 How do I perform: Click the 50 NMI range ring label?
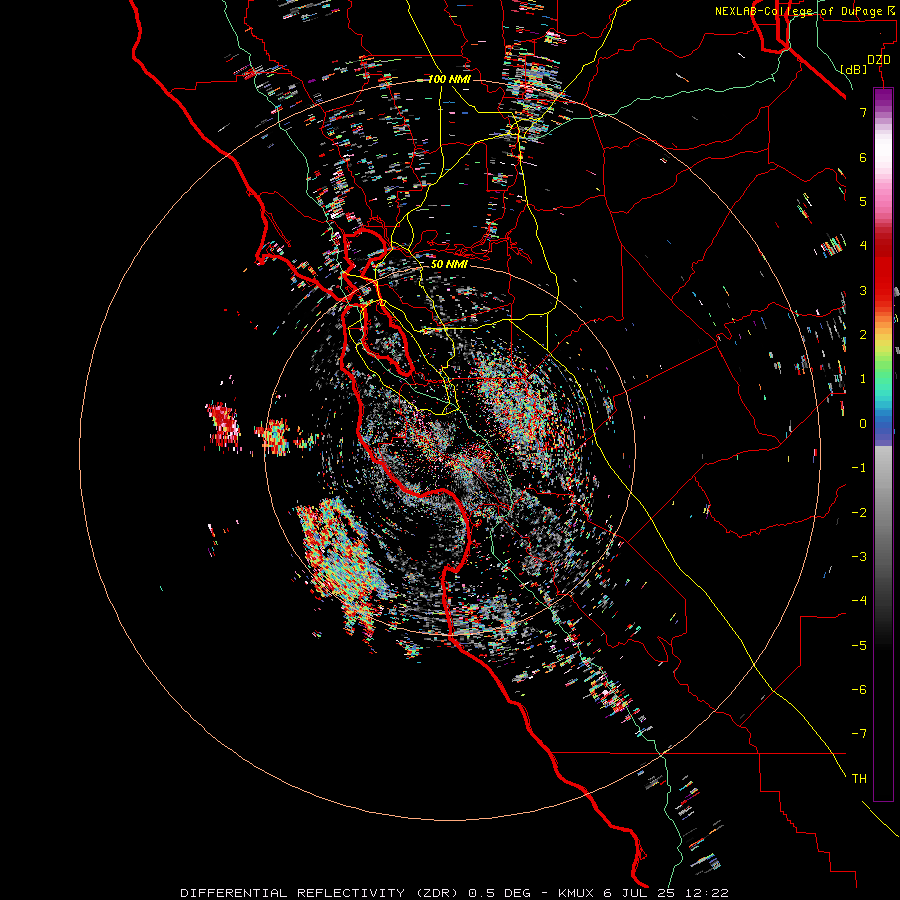point(449,264)
